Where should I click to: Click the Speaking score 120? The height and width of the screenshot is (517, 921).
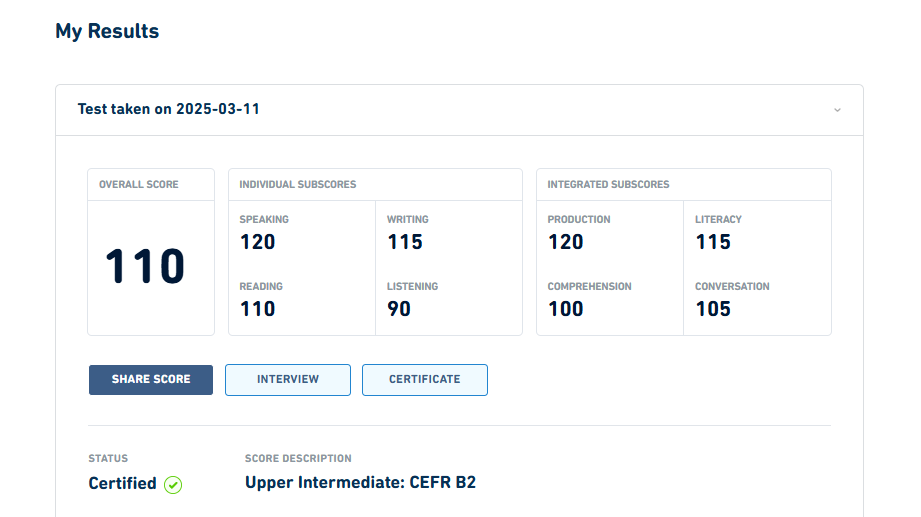click(257, 242)
